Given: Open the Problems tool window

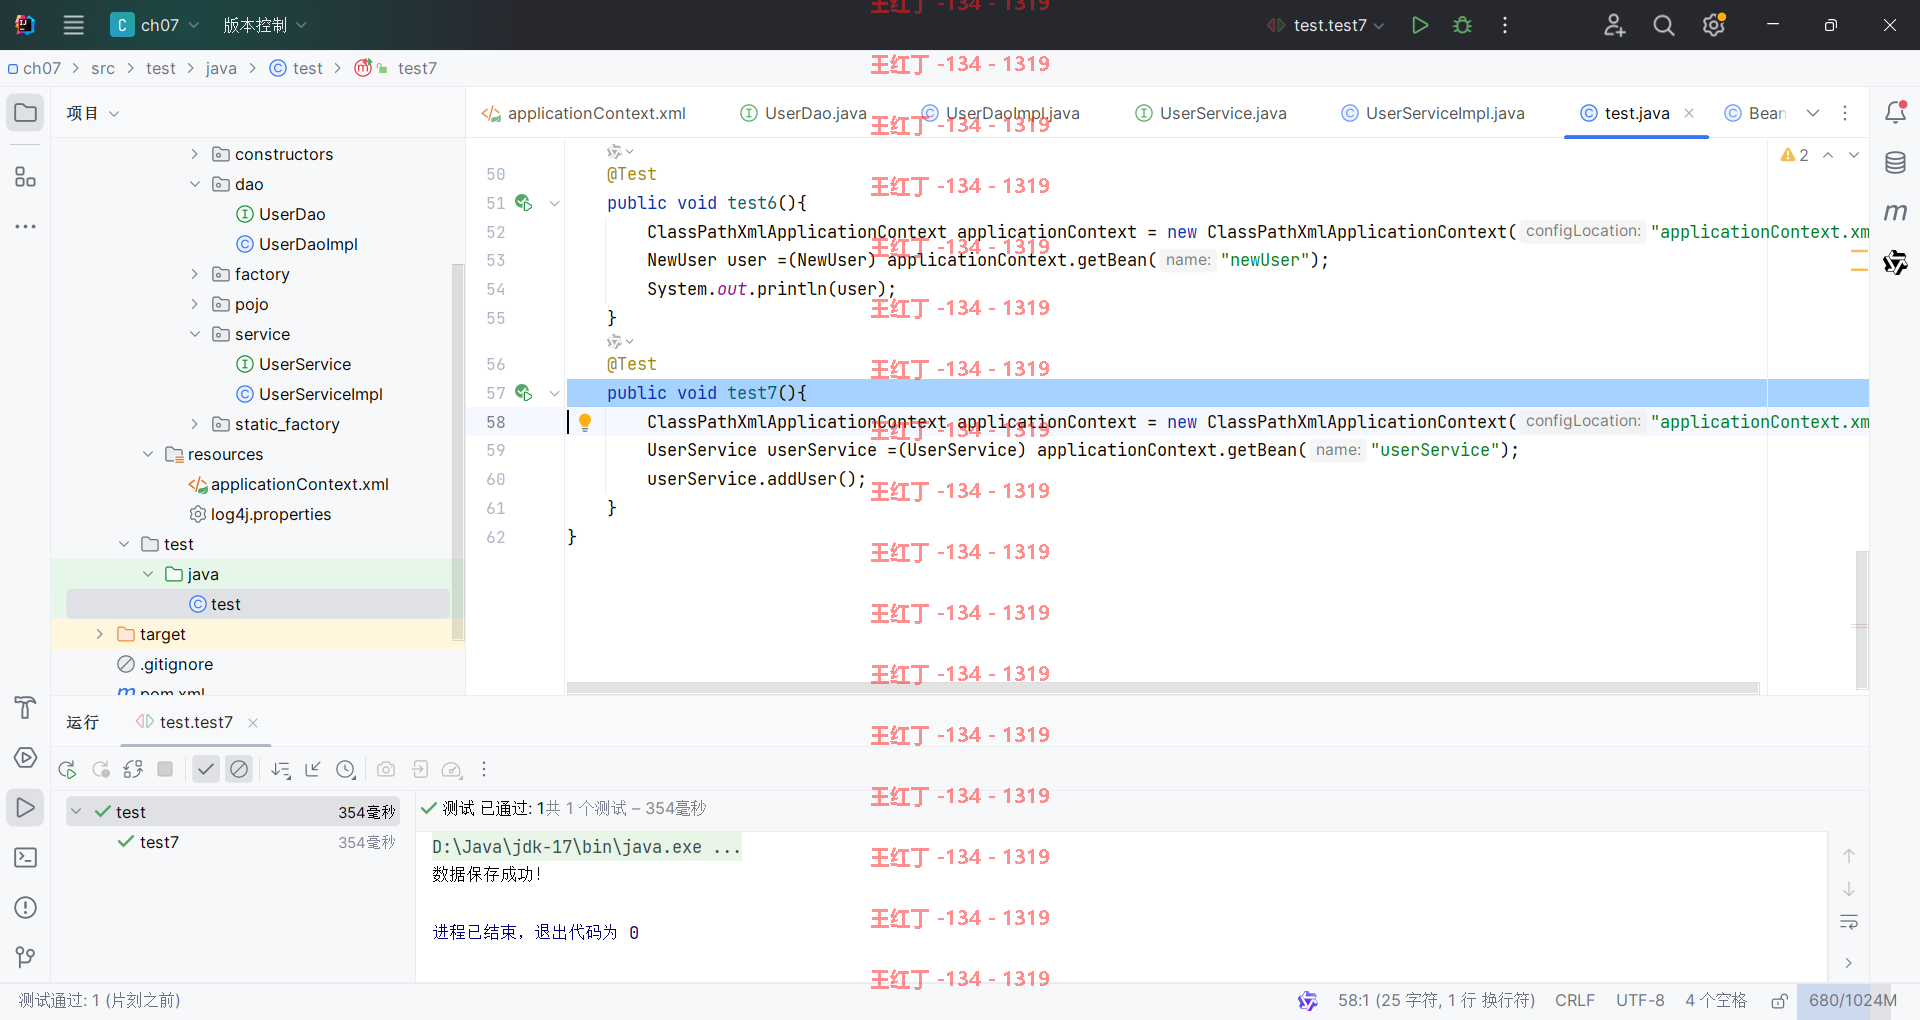Looking at the screenshot, I should 26,908.
